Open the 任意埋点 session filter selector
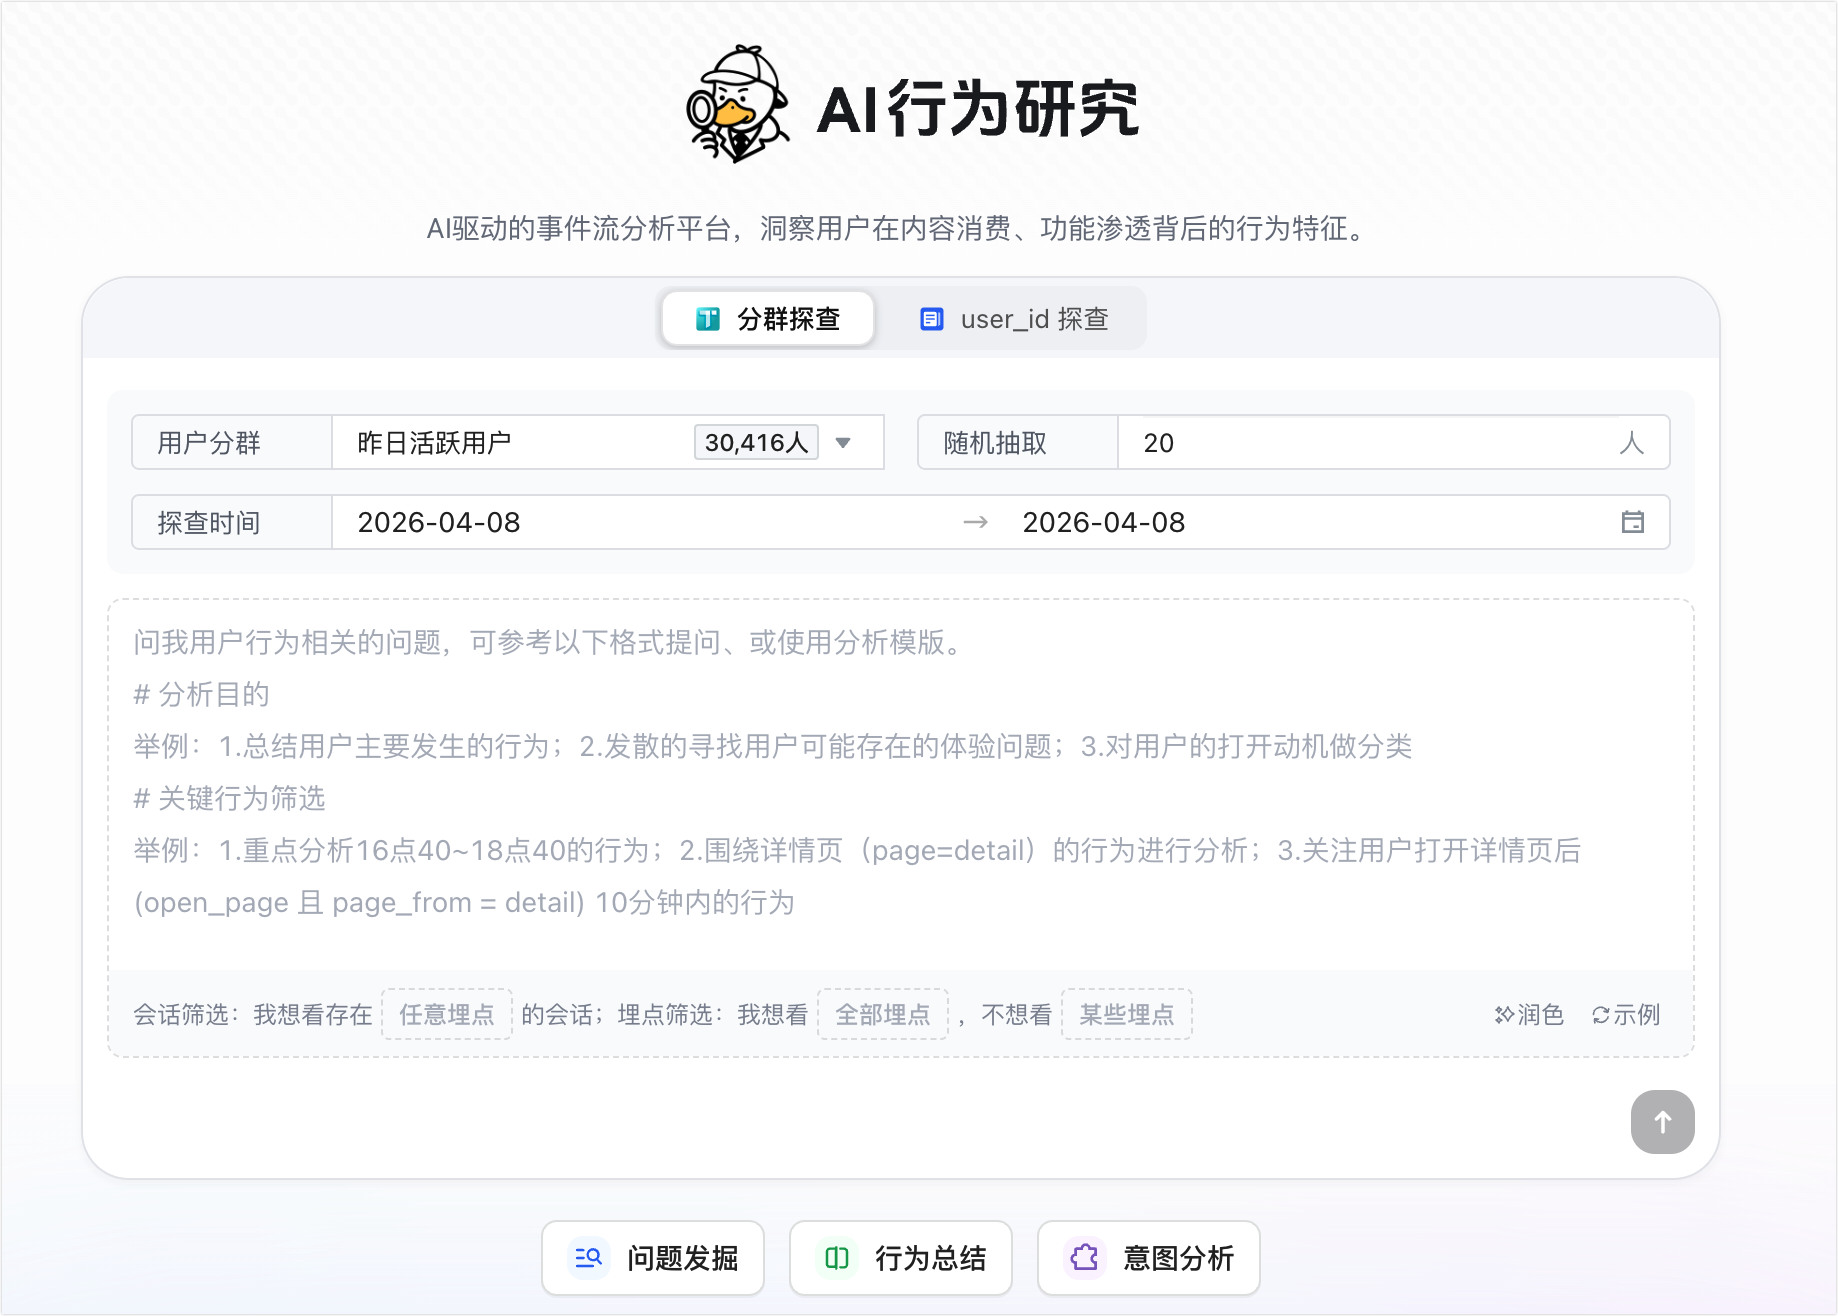 tap(447, 1015)
